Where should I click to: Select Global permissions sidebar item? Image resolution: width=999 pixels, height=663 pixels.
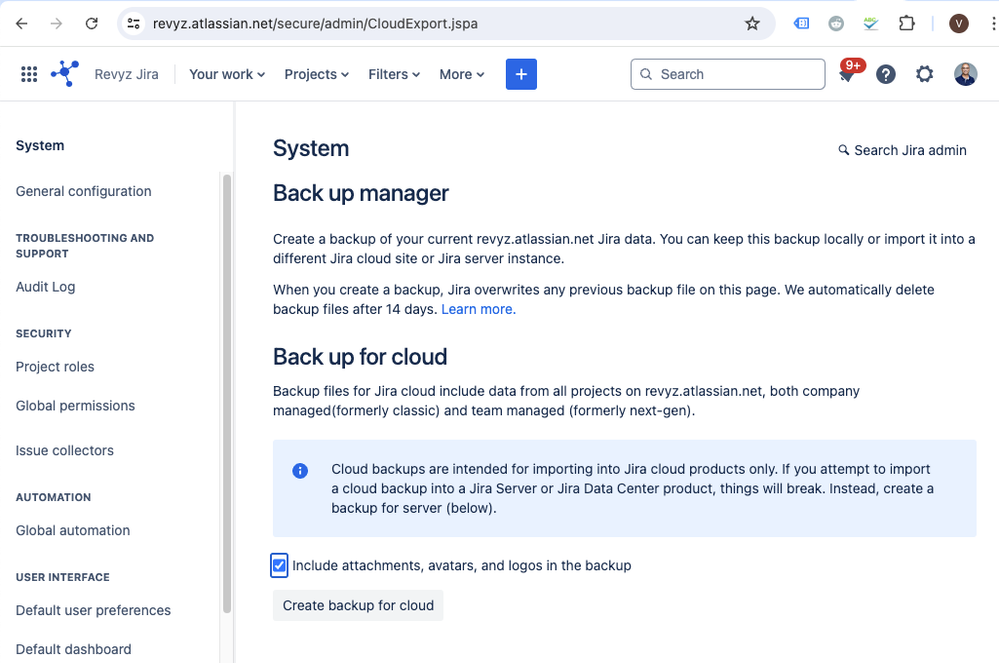click(75, 406)
